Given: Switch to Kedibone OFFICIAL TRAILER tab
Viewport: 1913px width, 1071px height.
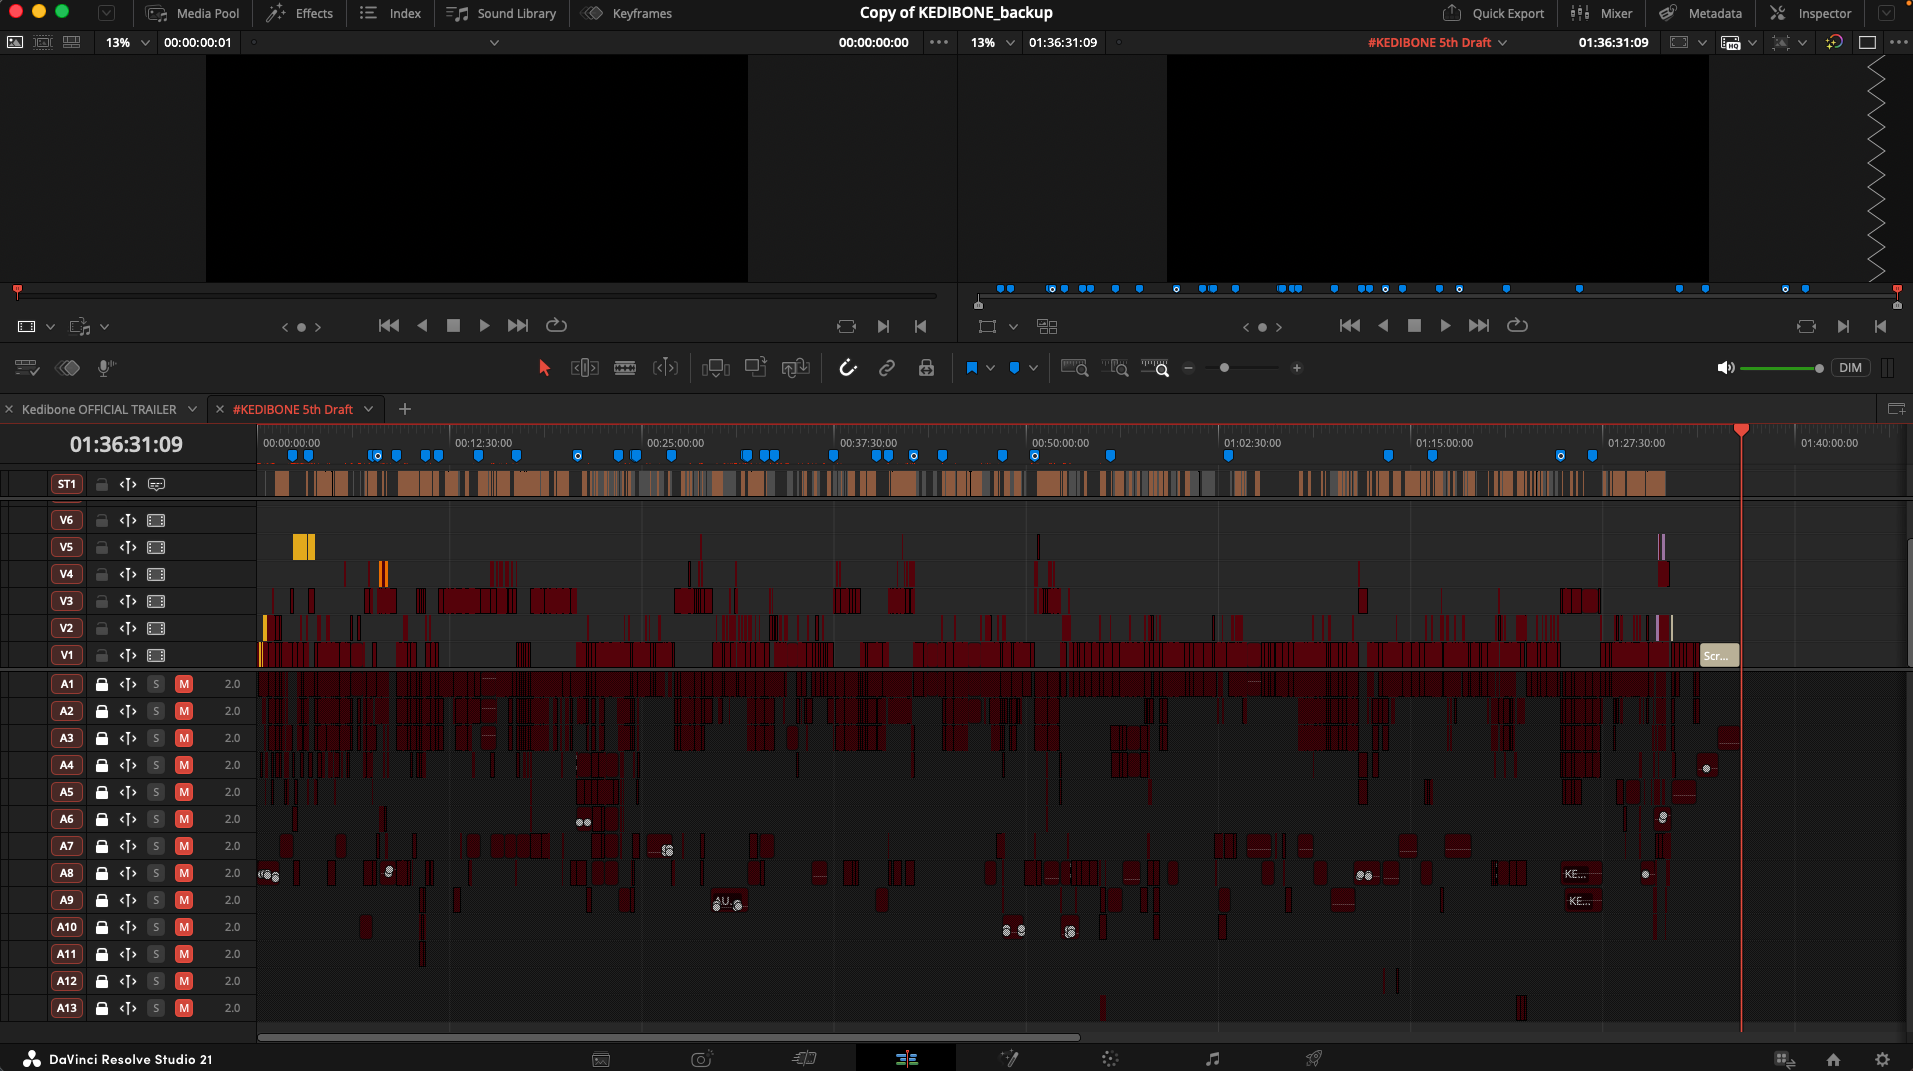Looking at the screenshot, I should (99, 409).
